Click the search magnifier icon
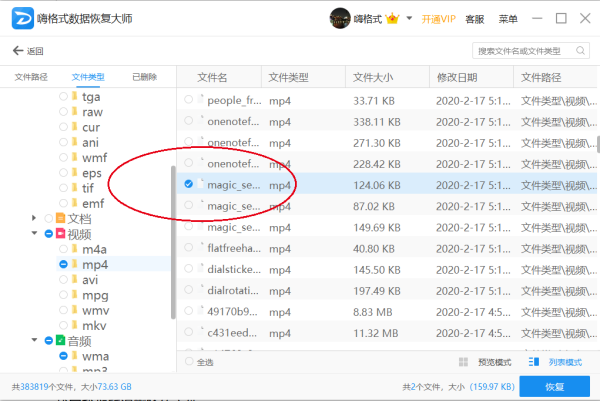Screen dimensions: 600x401 click(x=581, y=50)
